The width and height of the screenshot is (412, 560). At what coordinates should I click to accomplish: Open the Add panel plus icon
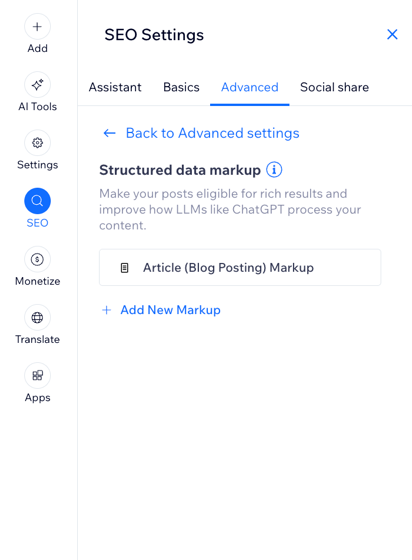(x=37, y=26)
